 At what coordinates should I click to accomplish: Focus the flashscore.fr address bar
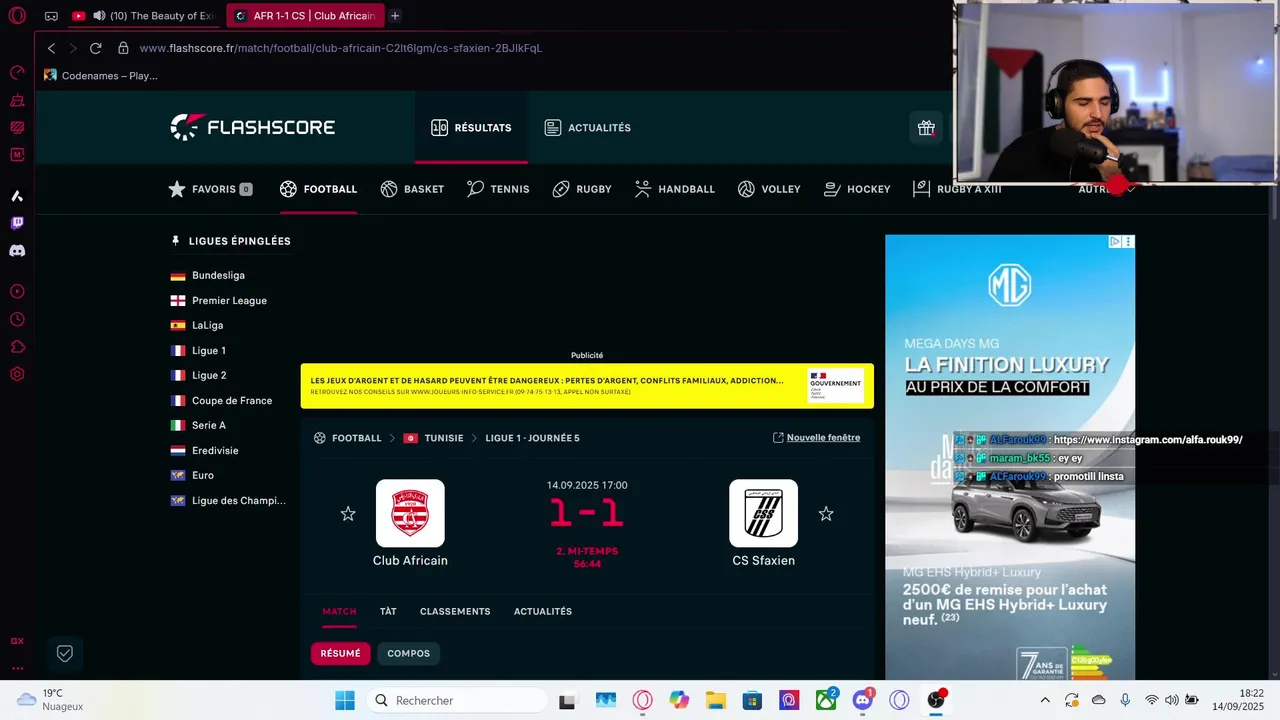click(340, 48)
